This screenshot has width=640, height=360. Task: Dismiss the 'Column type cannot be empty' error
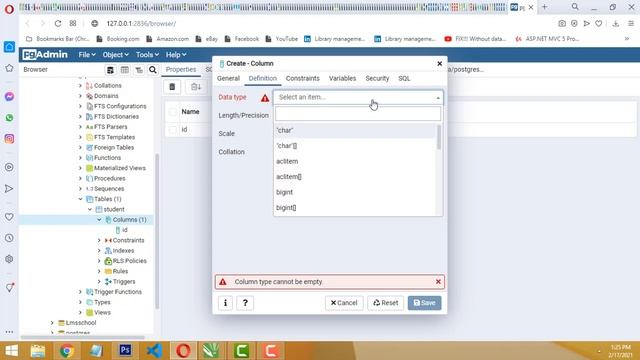point(438,282)
